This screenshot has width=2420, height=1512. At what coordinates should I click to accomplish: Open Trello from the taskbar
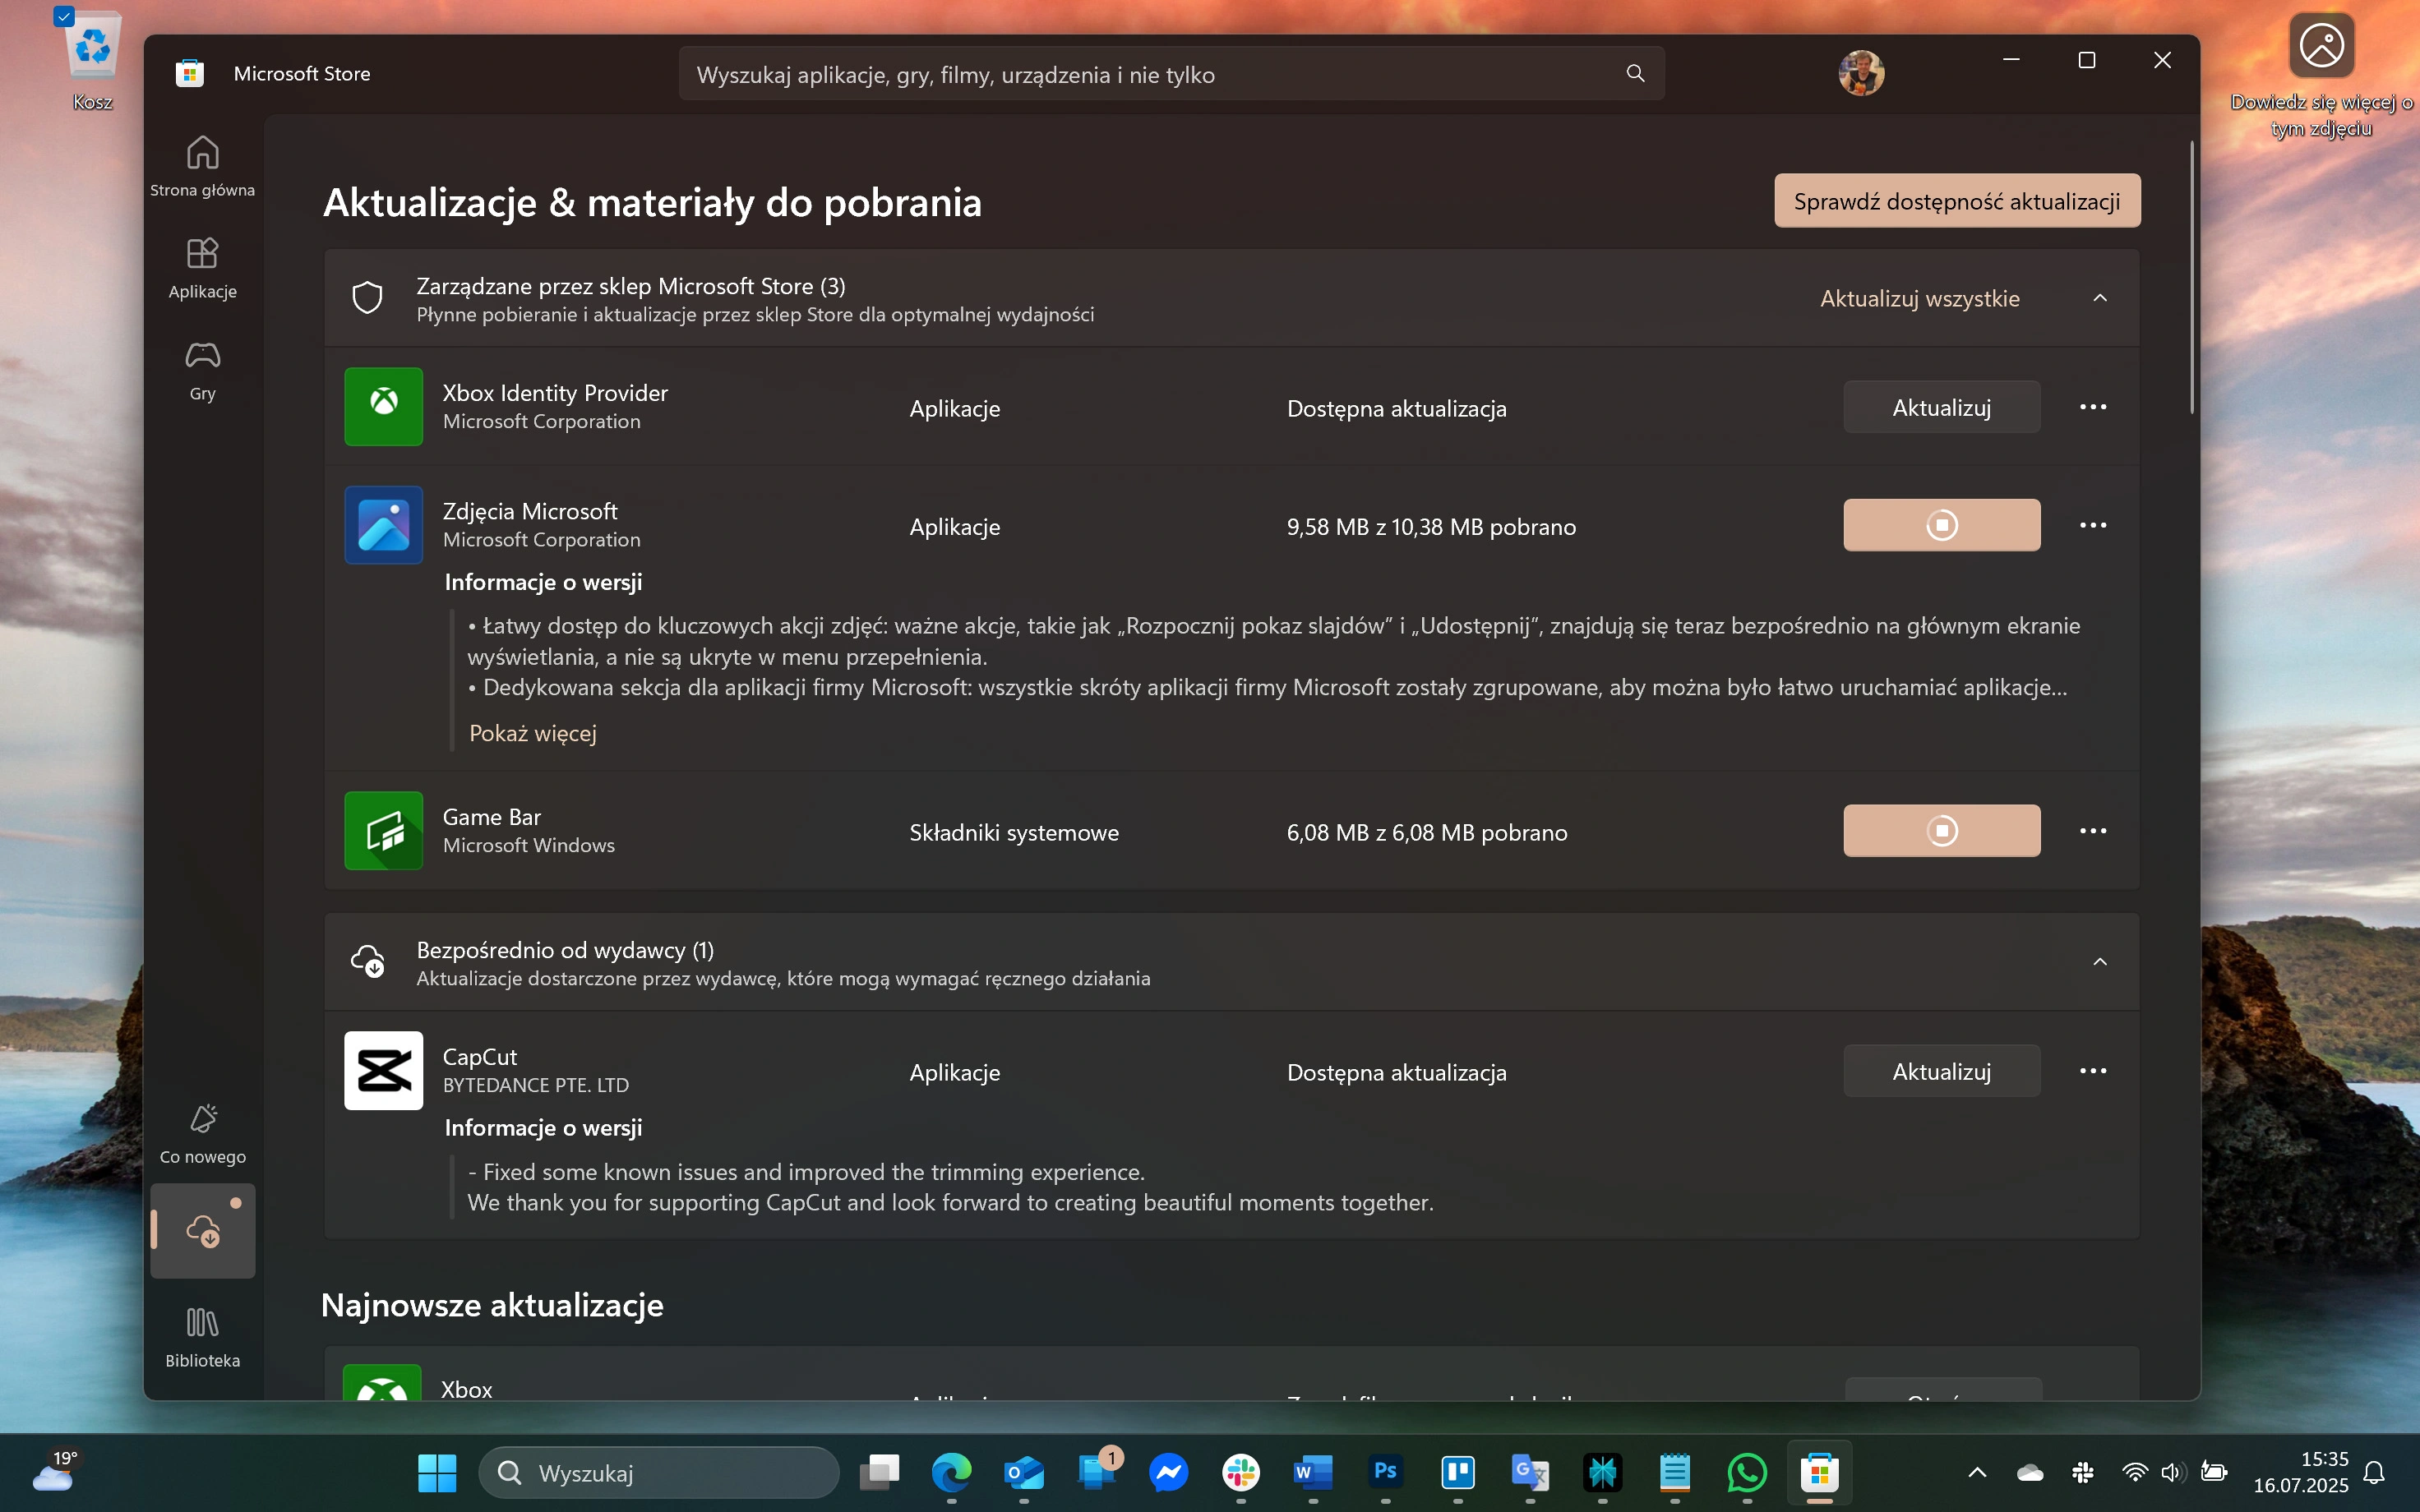[x=1458, y=1472]
